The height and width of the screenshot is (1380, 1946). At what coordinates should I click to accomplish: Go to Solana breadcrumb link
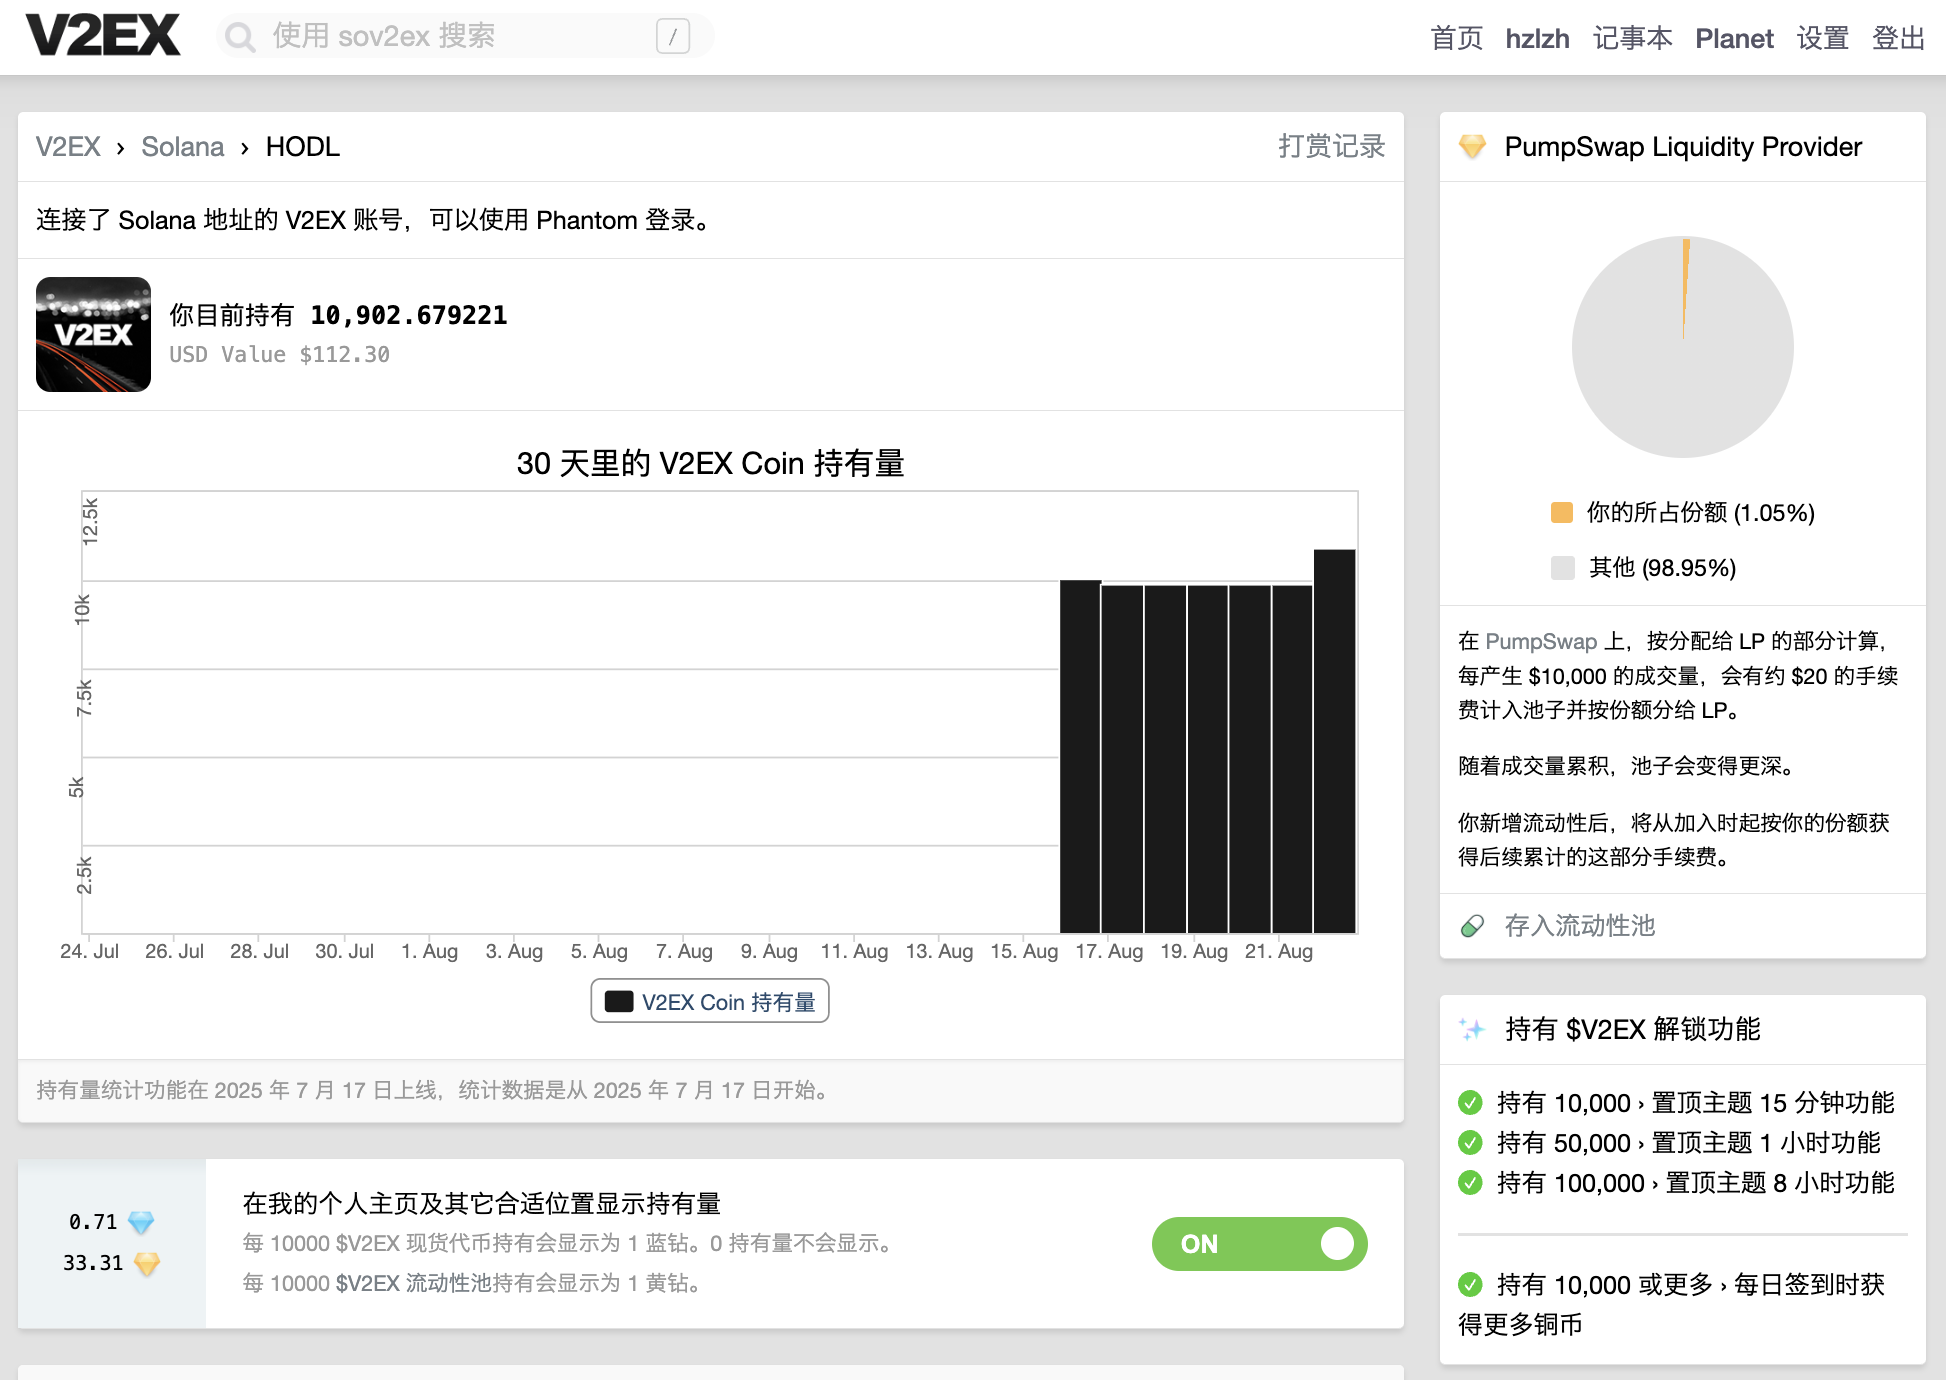coord(183,147)
